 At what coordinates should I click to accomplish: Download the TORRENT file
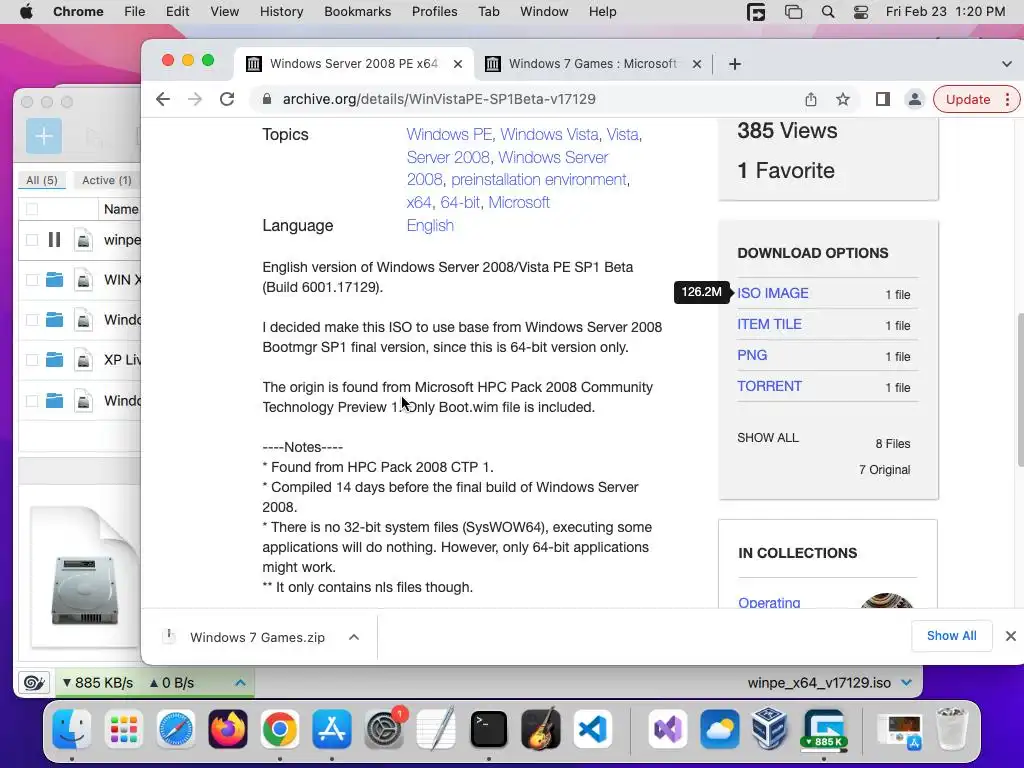coord(769,386)
